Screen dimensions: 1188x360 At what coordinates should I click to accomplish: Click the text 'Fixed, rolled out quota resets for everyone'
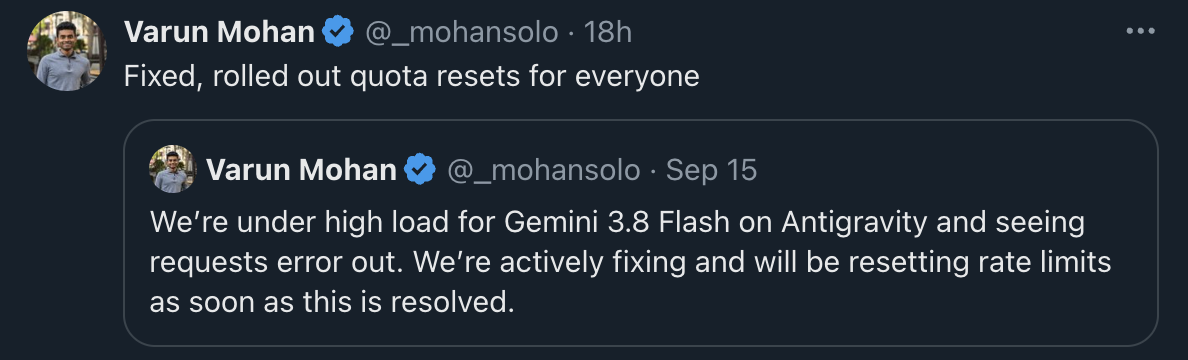pos(411,77)
